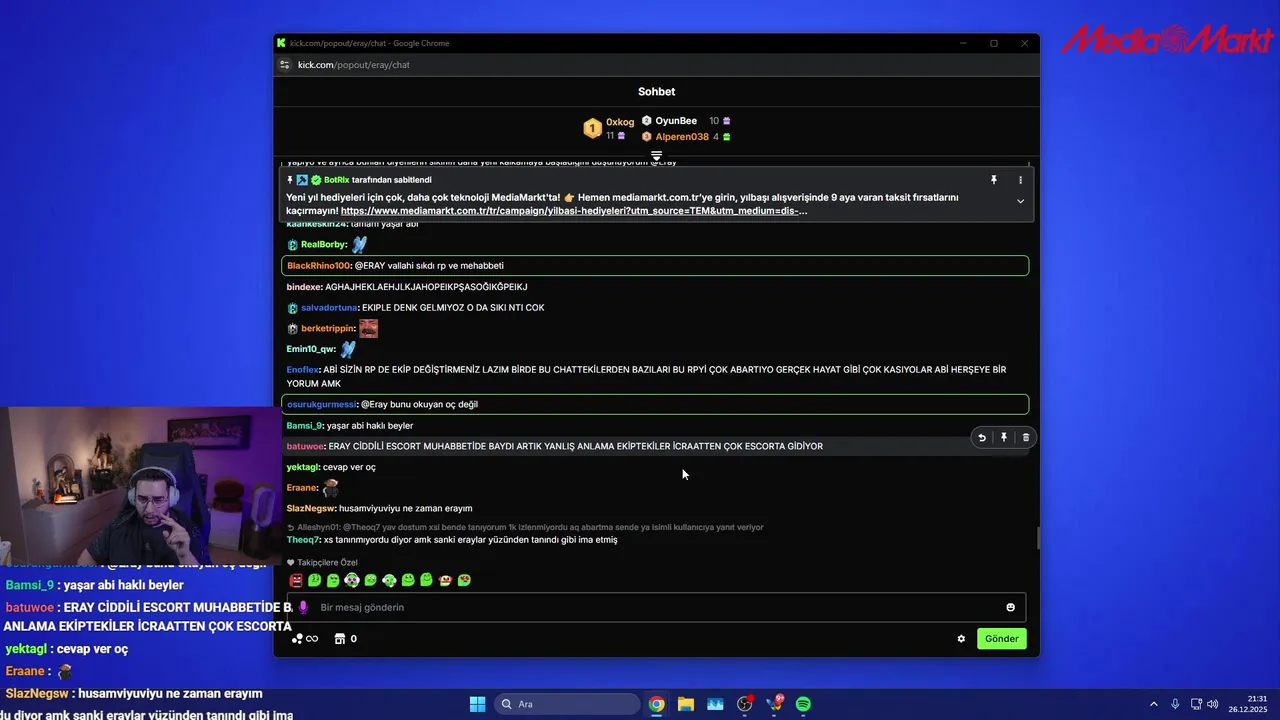Click the microphone icon in system tray
Image resolution: width=1280 pixels, height=720 pixels.
1175,704
